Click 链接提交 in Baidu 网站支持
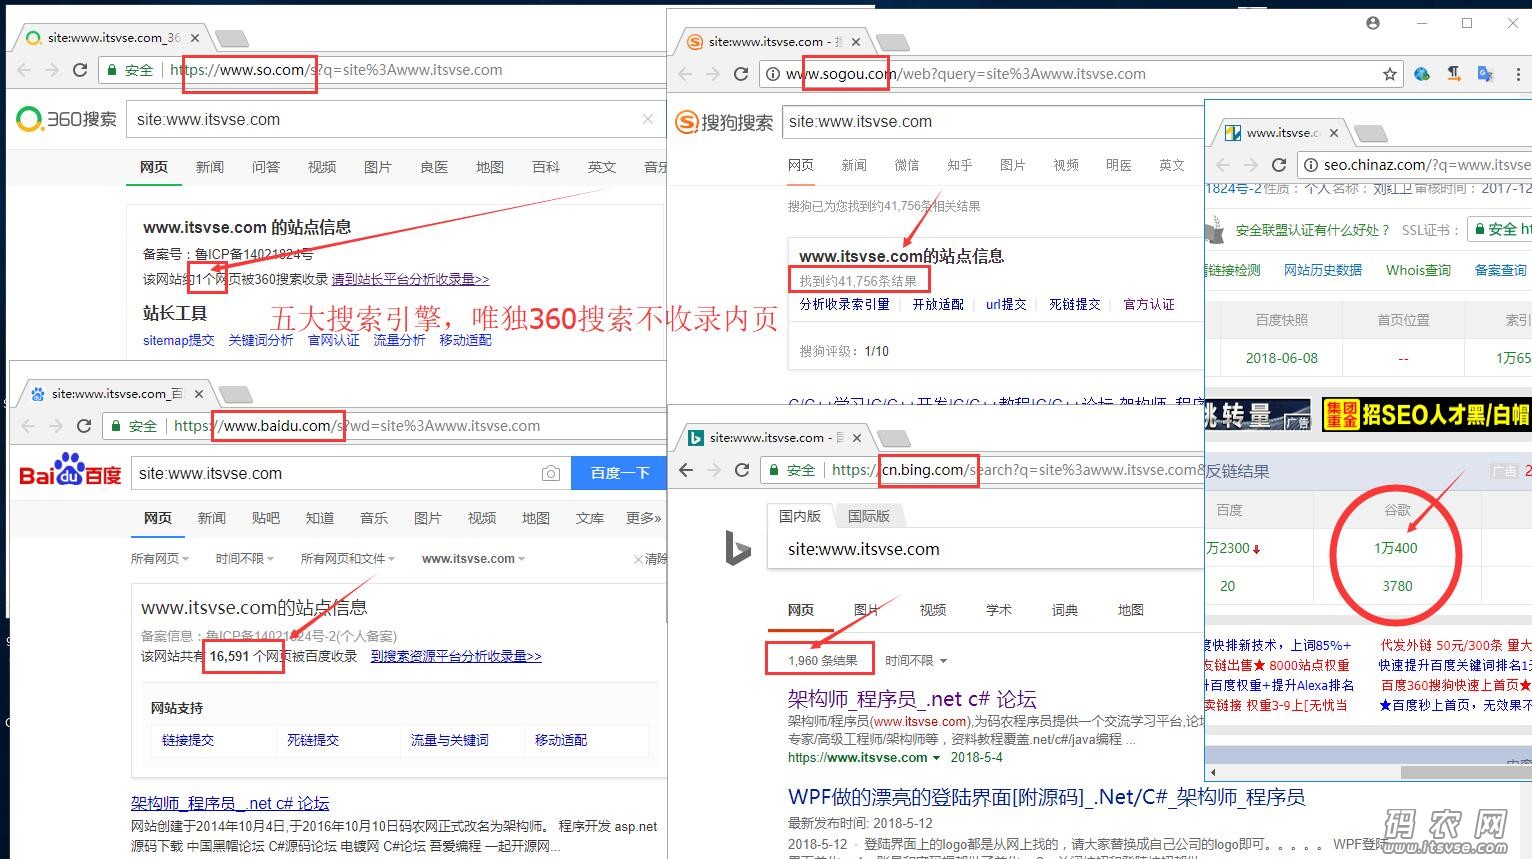1532x859 pixels. 188,740
